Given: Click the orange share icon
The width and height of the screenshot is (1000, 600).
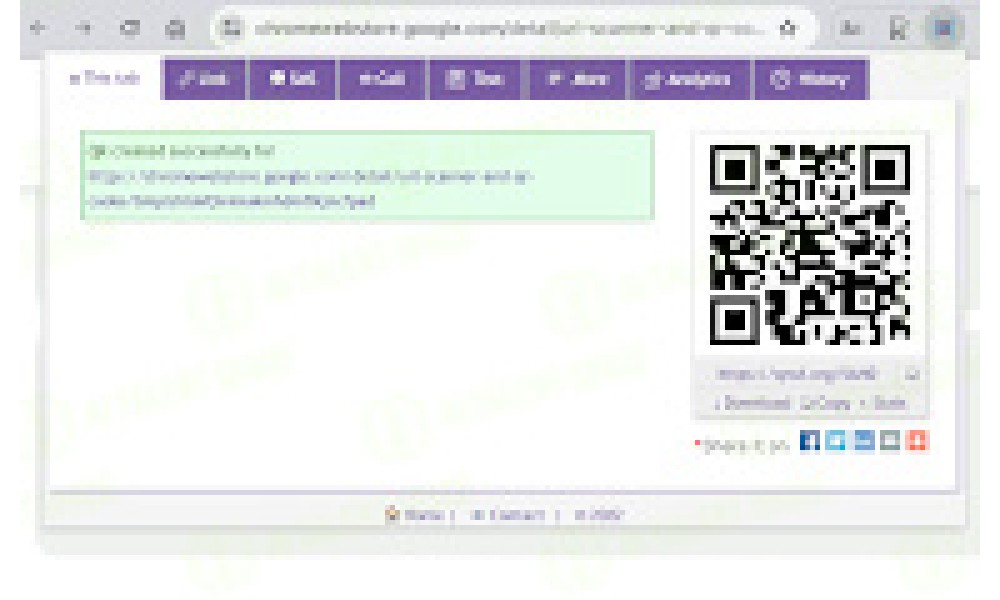Looking at the screenshot, I should pos(916,440).
